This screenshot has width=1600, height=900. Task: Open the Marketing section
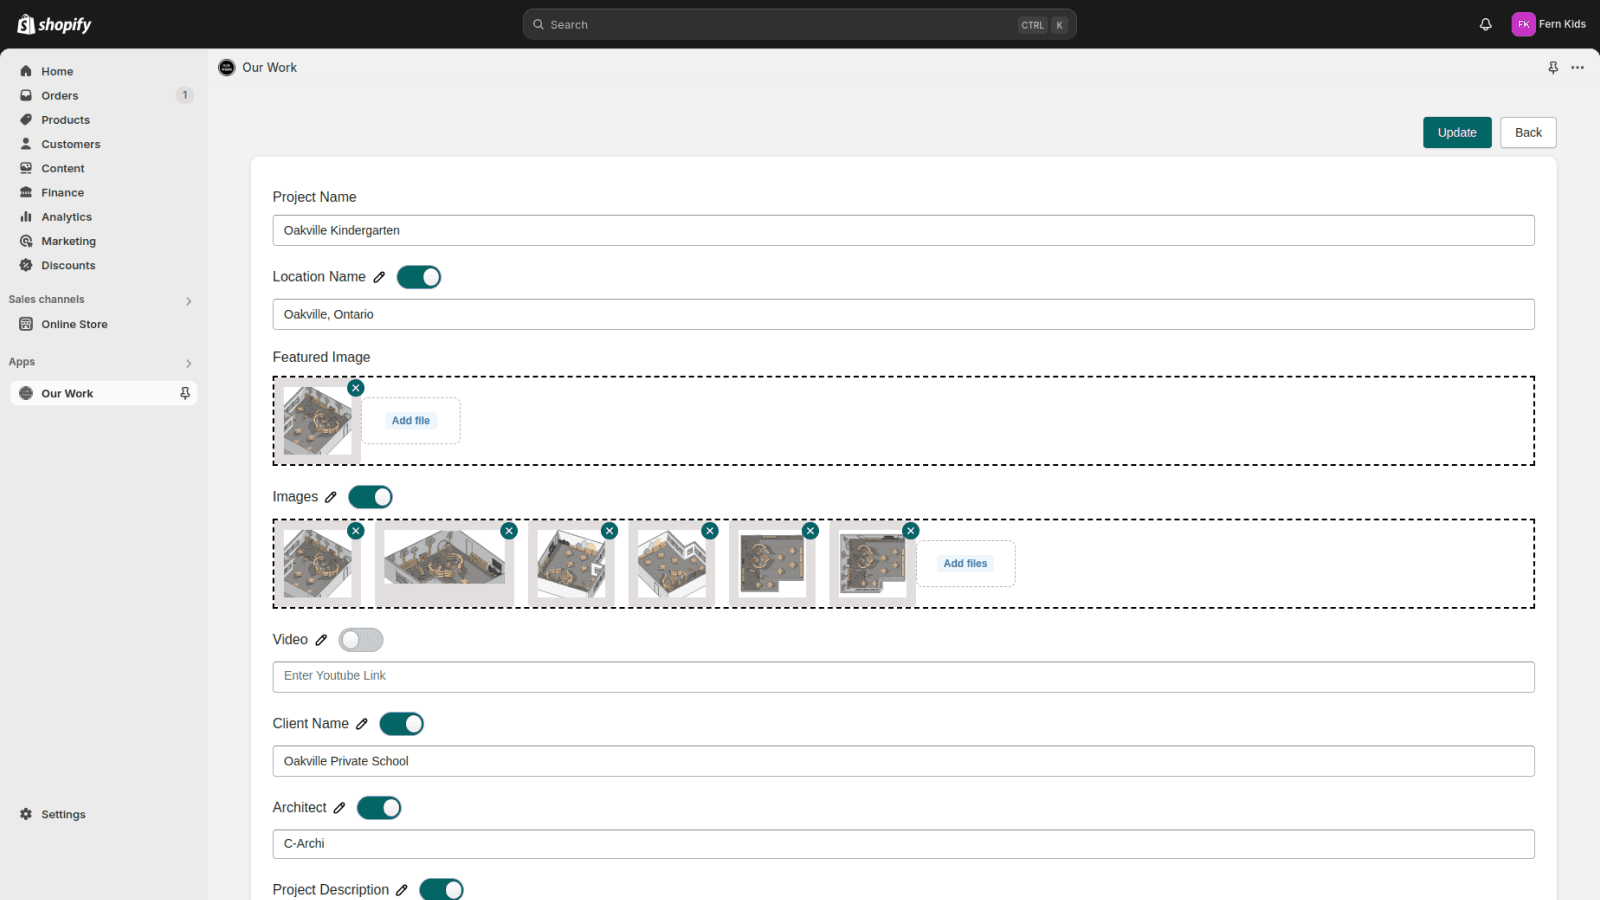(68, 240)
